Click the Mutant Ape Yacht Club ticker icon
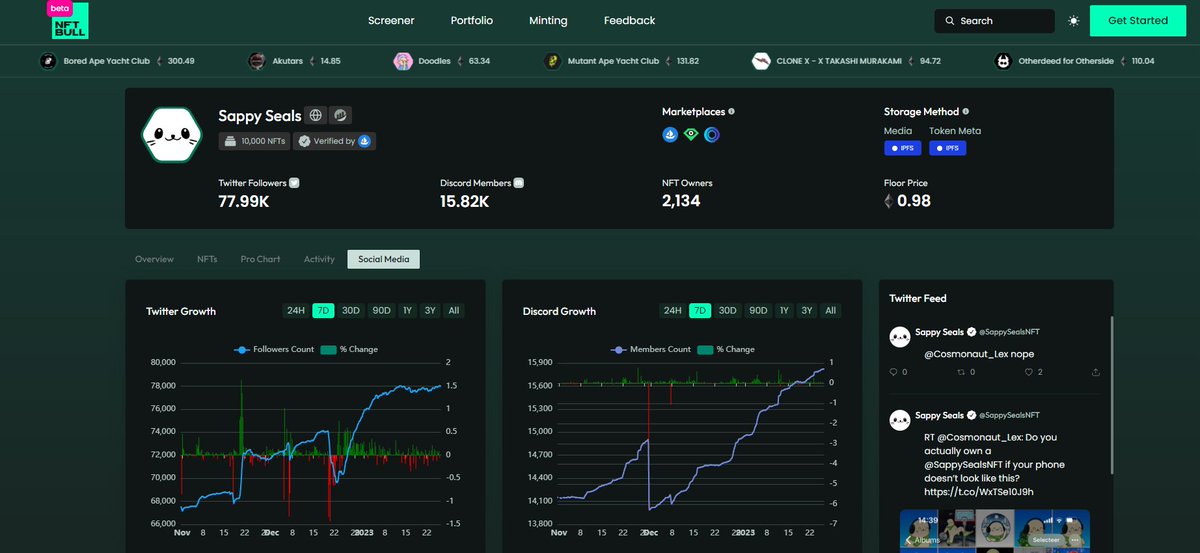 click(x=551, y=61)
